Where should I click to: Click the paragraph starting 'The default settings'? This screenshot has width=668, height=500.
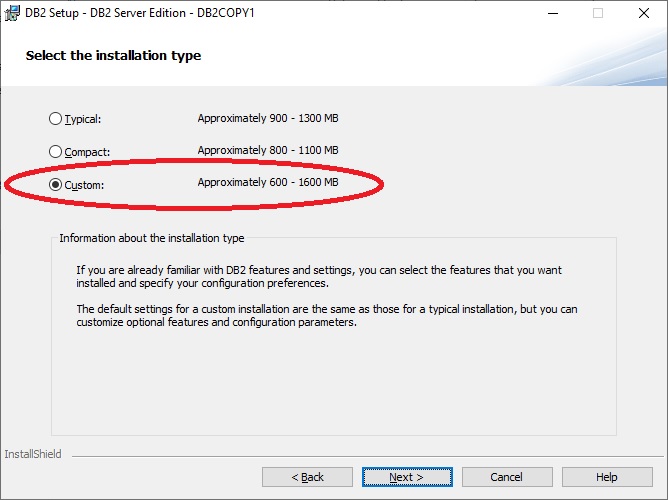pos(326,316)
